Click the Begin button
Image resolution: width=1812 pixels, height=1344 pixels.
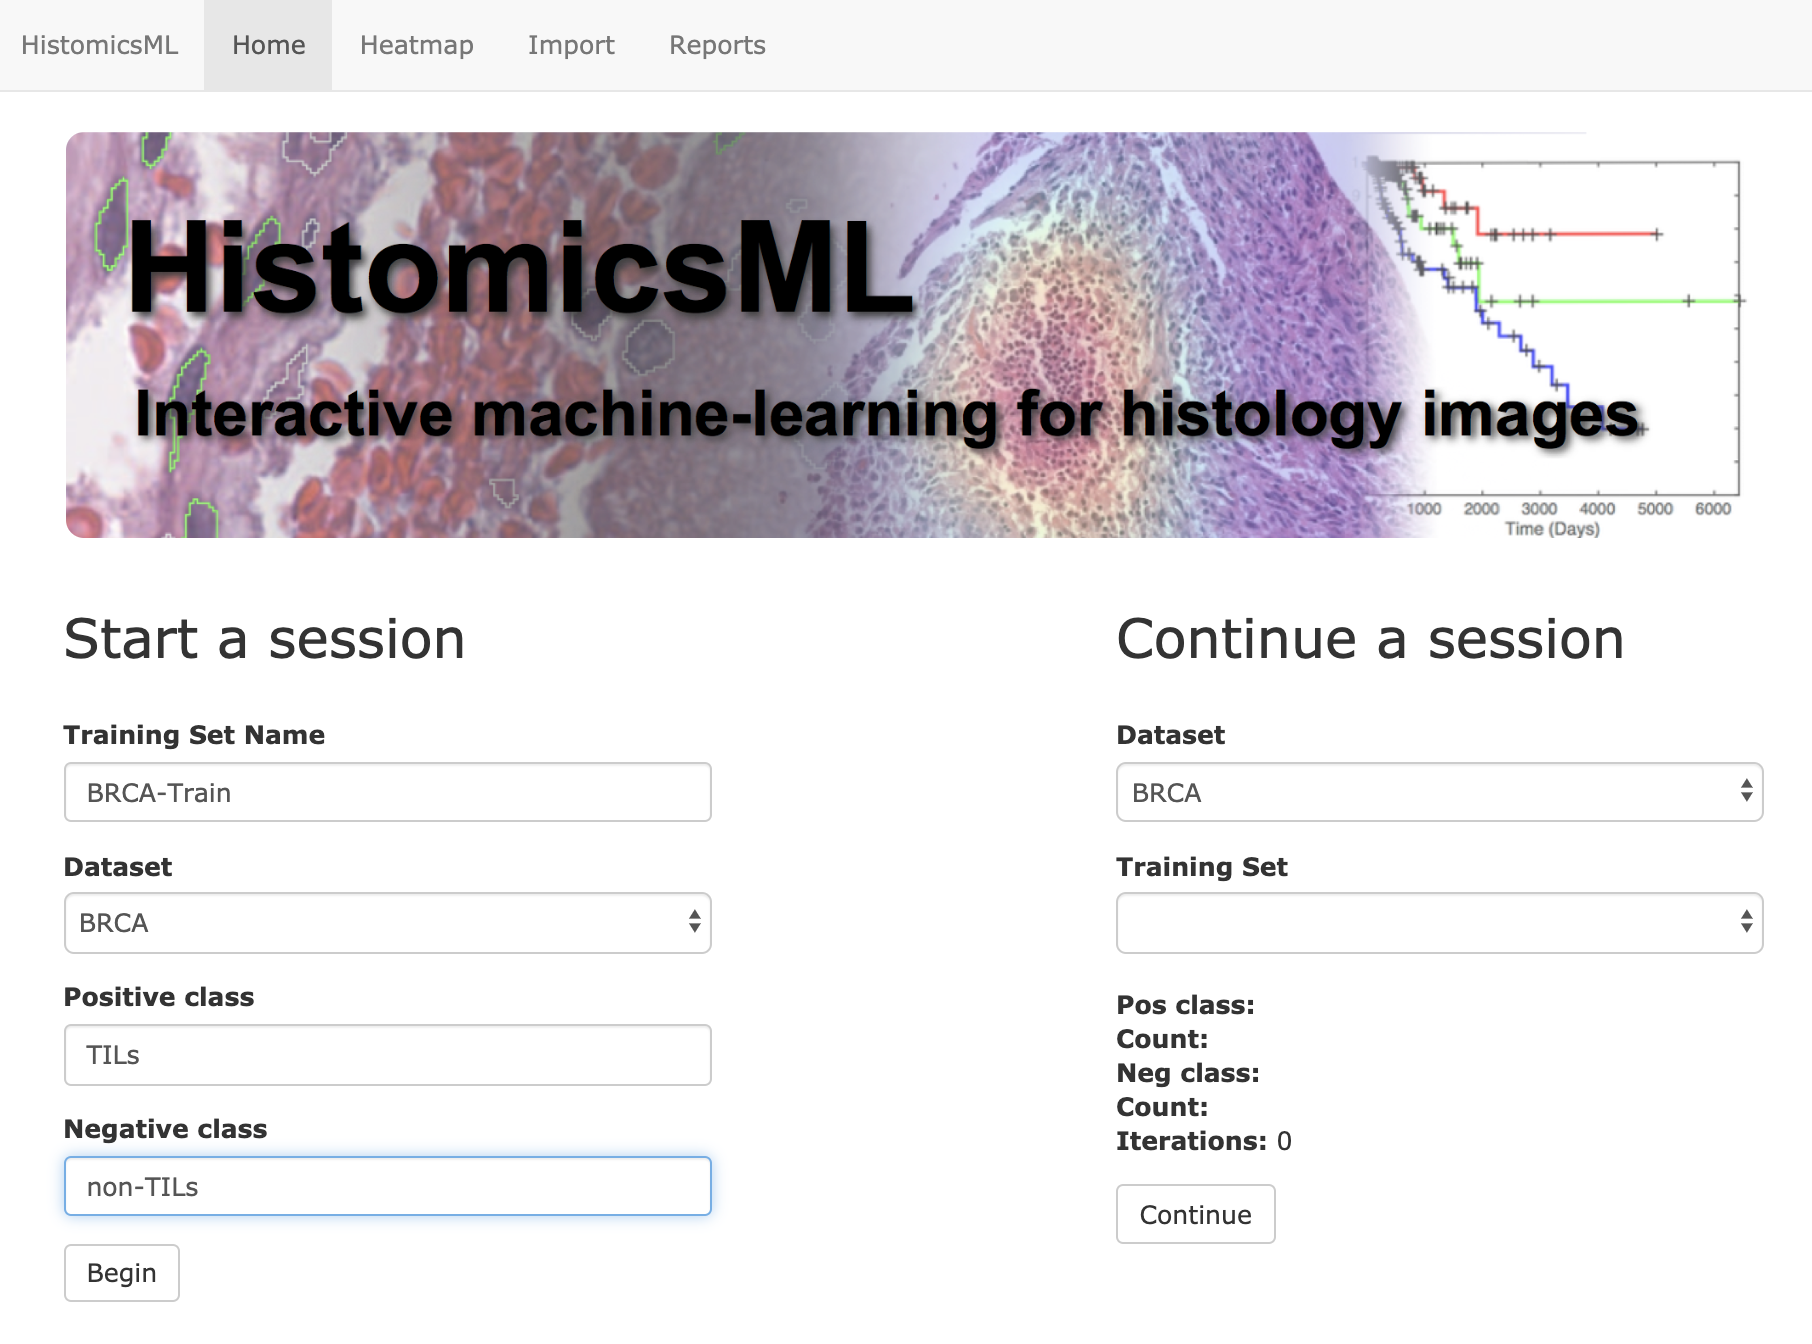pyautogui.click(x=122, y=1272)
